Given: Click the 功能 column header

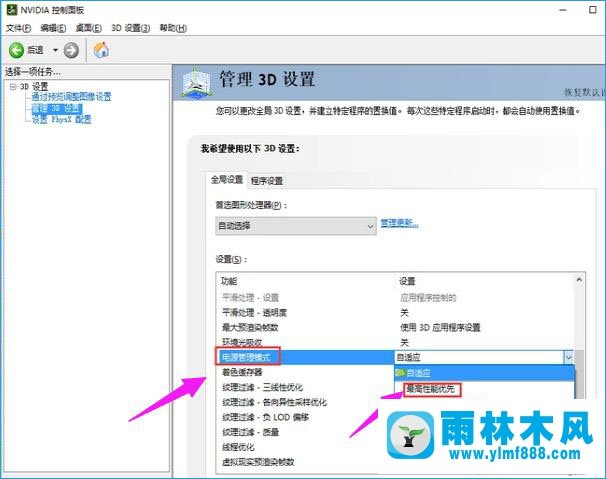Looking at the screenshot, I should click(x=229, y=281).
